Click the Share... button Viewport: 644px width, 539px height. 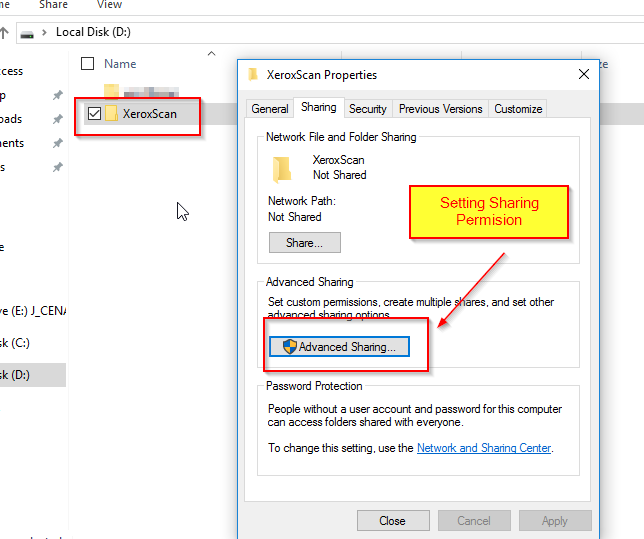(x=304, y=243)
